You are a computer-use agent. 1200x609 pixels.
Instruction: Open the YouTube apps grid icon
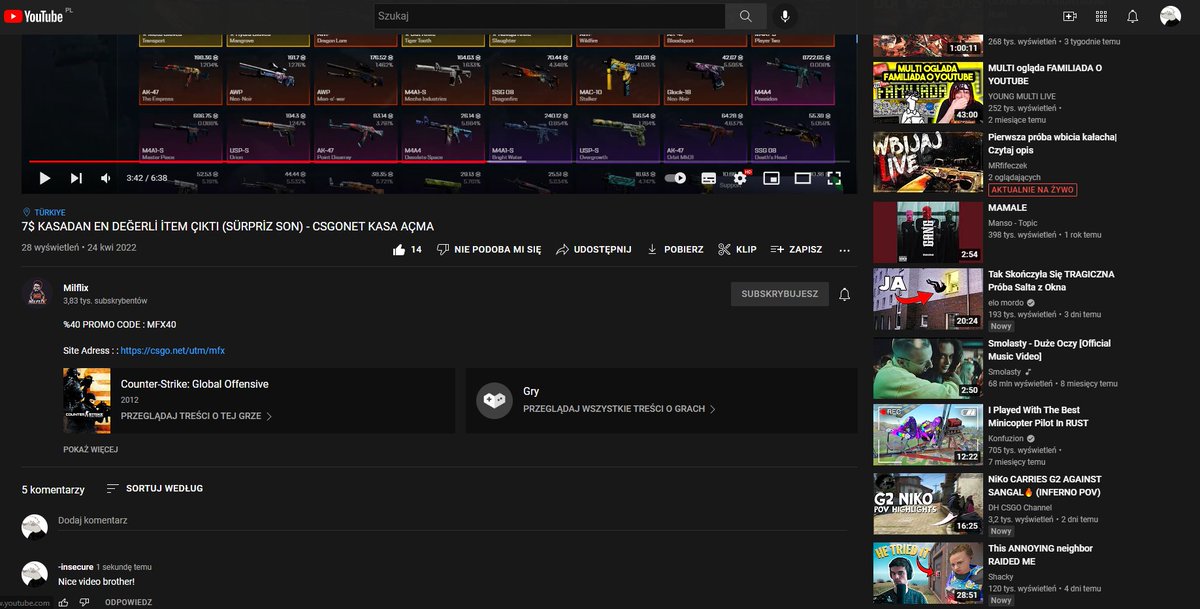click(1101, 16)
